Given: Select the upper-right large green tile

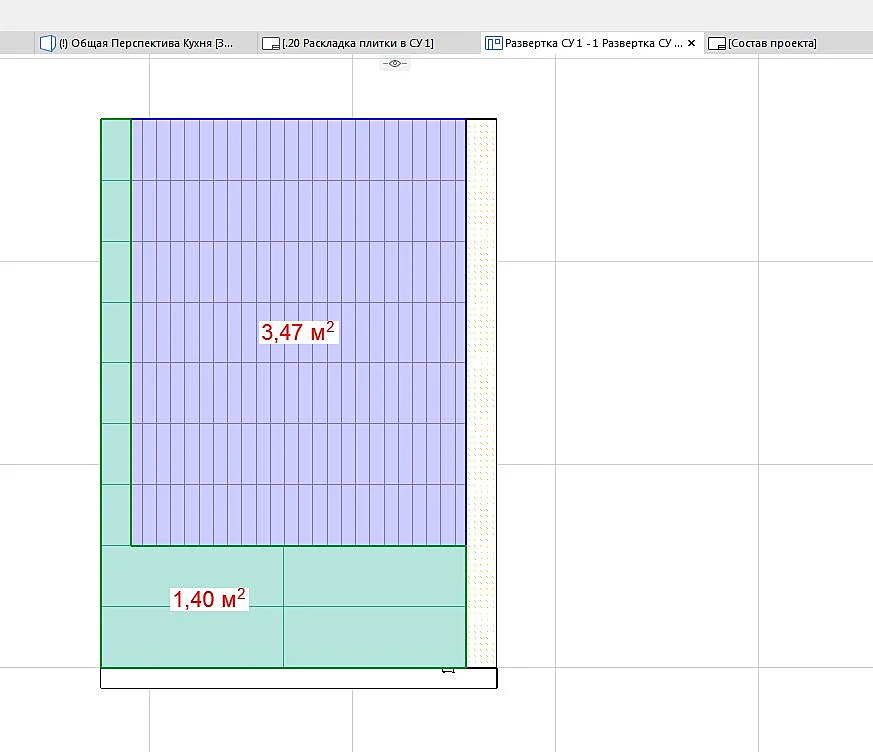Looking at the screenshot, I should click(x=375, y=576).
